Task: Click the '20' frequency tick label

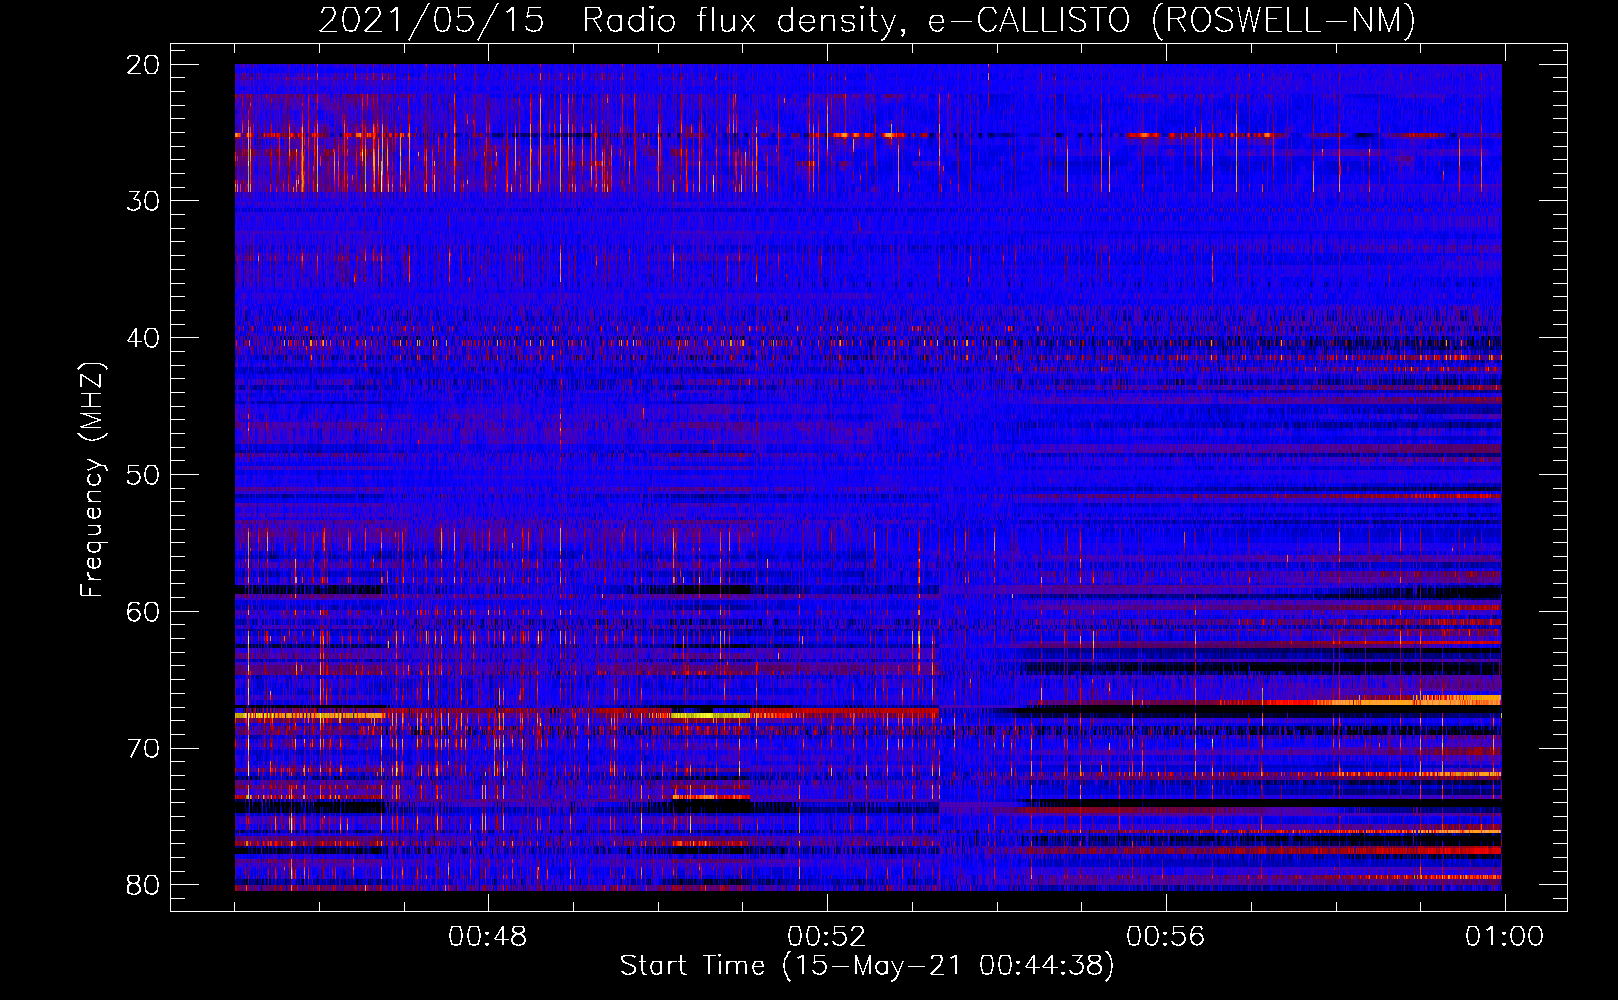Action: (x=143, y=65)
